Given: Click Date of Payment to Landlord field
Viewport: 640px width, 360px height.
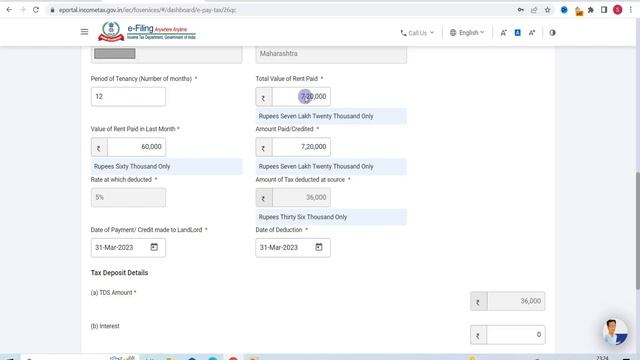Looking at the screenshot, I should click(128, 247).
